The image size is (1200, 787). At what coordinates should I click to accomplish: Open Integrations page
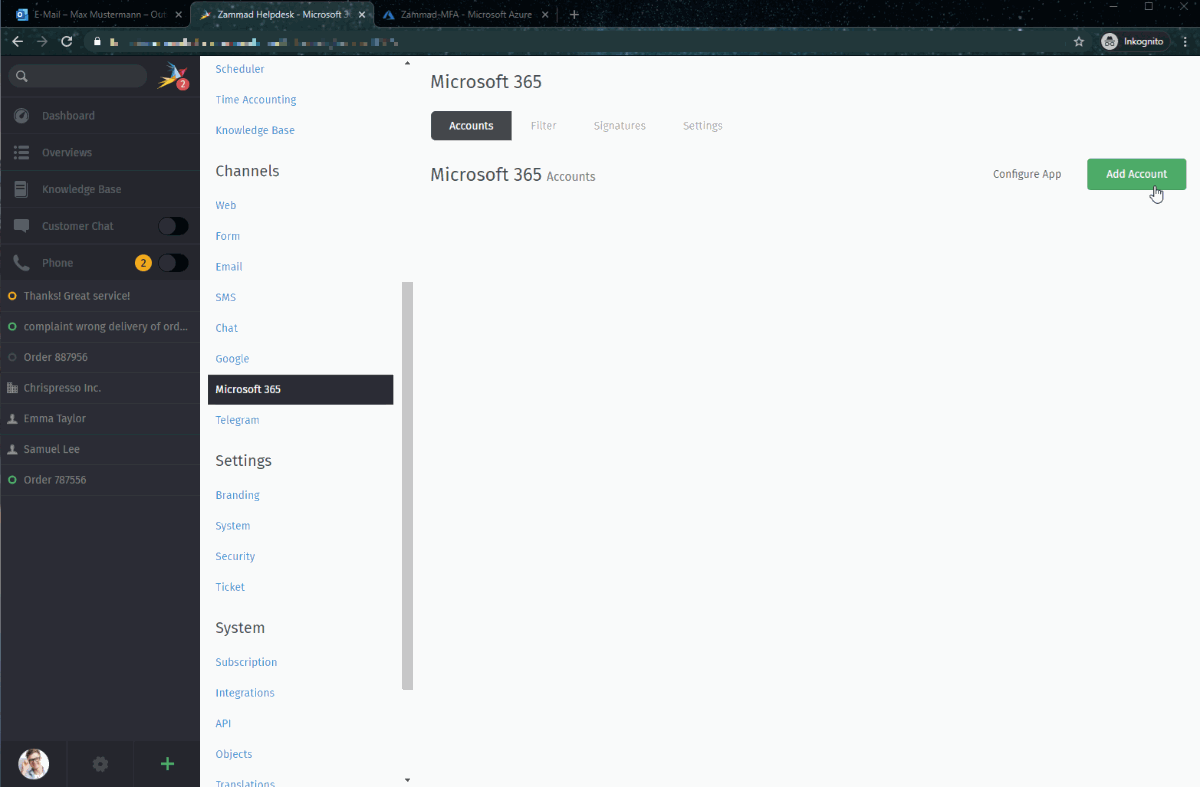click(245, 693)
